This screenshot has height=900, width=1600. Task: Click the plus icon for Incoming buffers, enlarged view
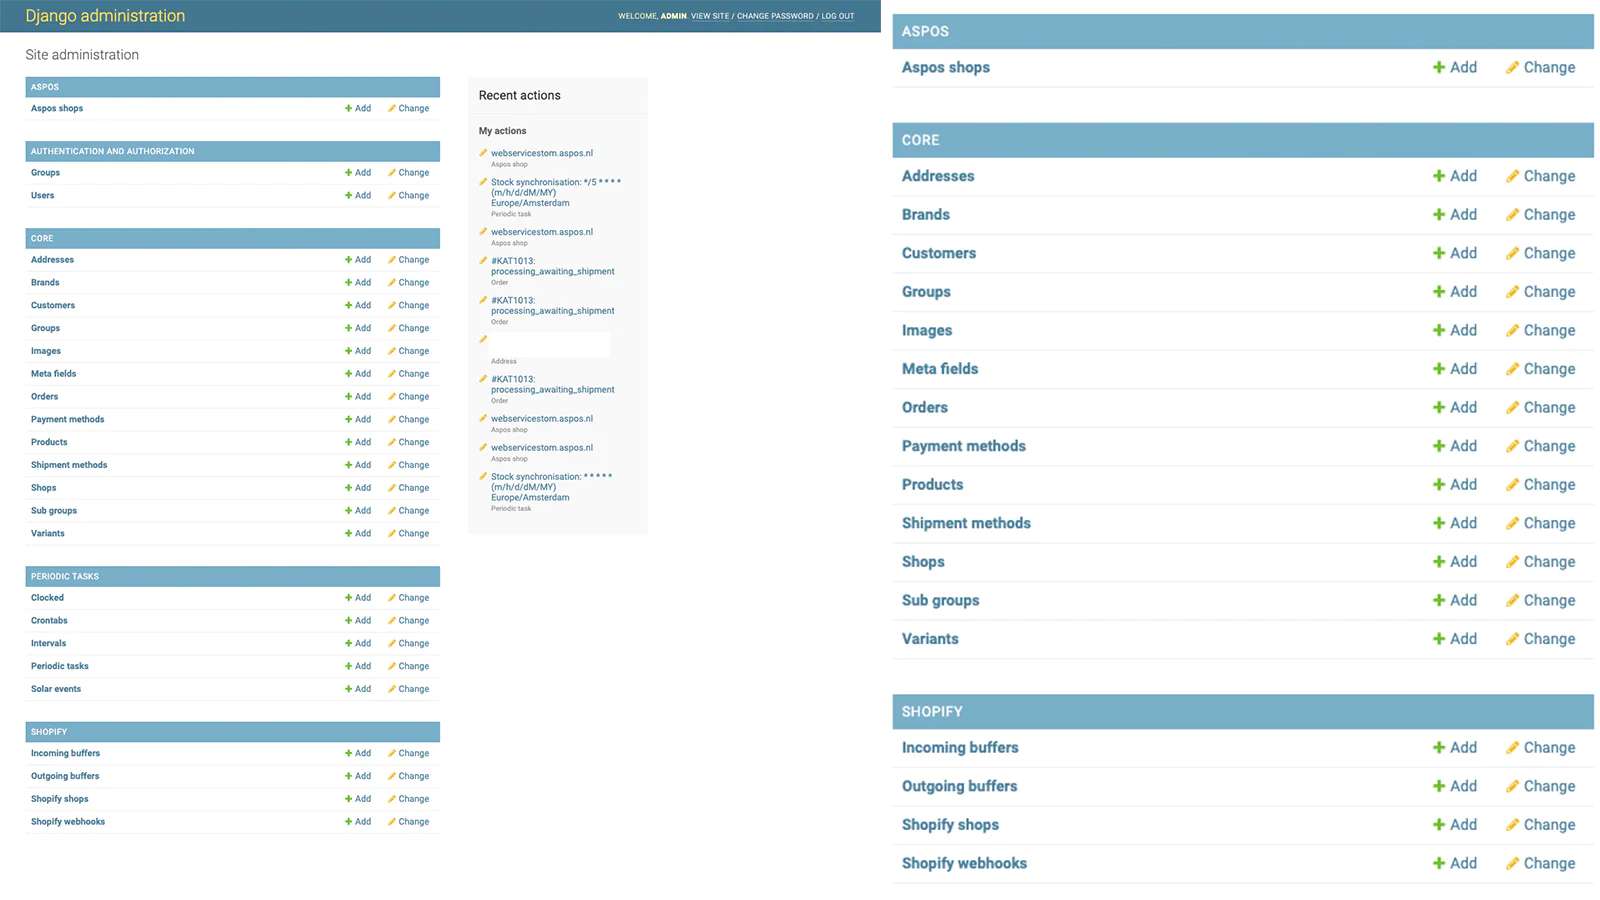point(1438,747)
